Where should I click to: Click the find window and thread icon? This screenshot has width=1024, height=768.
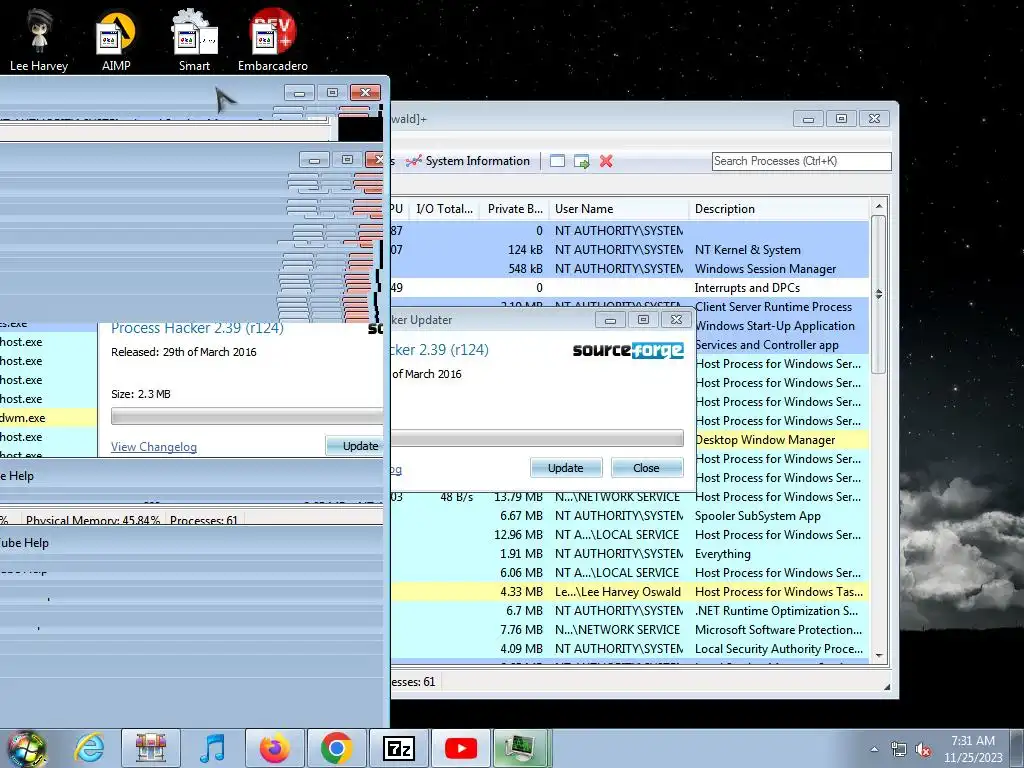581,161
